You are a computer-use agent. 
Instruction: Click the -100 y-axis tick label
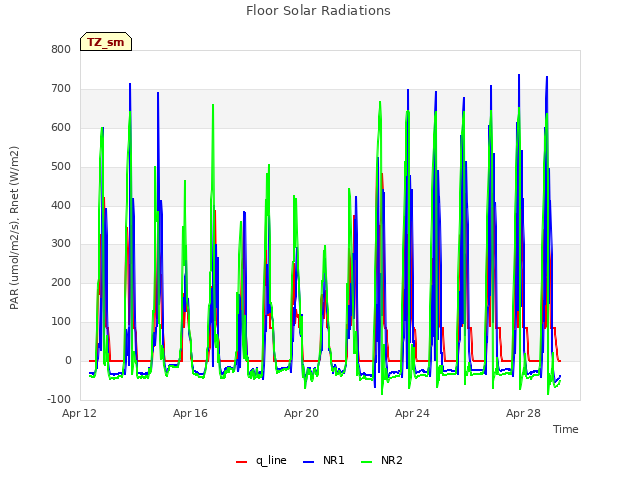point(59,399)
